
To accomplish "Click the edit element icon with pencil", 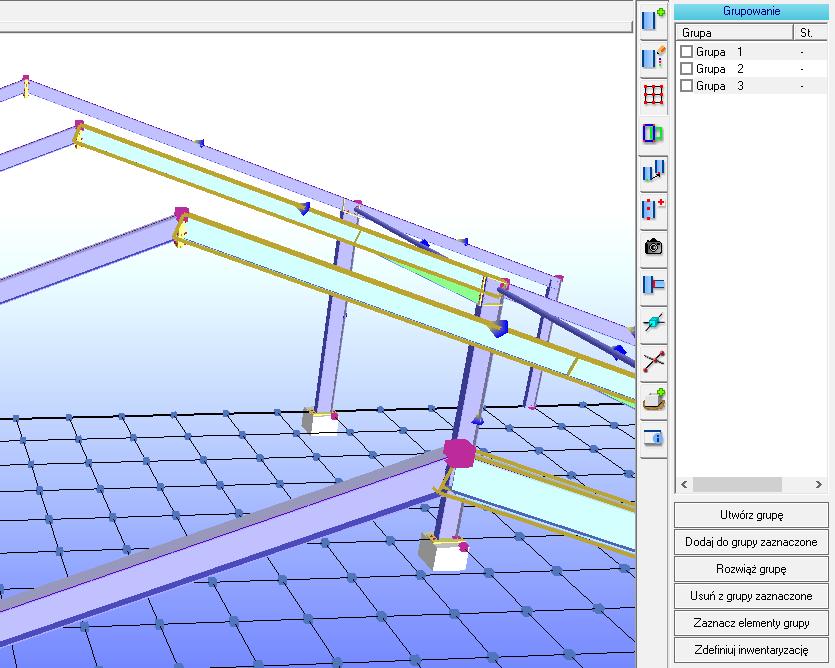I will pyautogui.click(x=653, y=58).
